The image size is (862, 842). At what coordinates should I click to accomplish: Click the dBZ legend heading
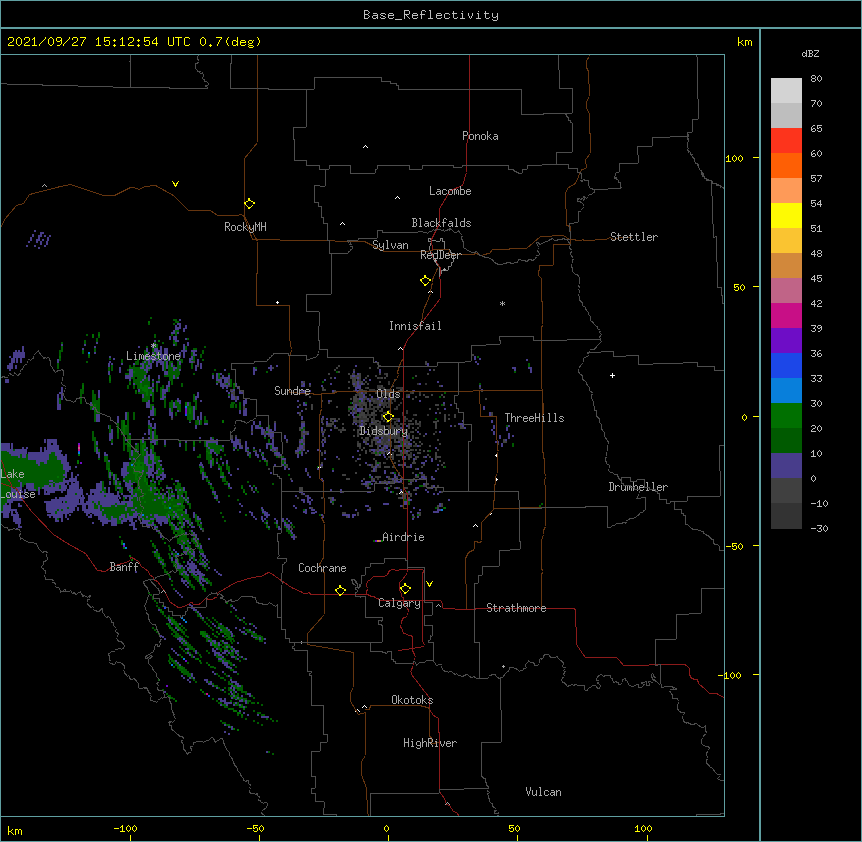810,53
